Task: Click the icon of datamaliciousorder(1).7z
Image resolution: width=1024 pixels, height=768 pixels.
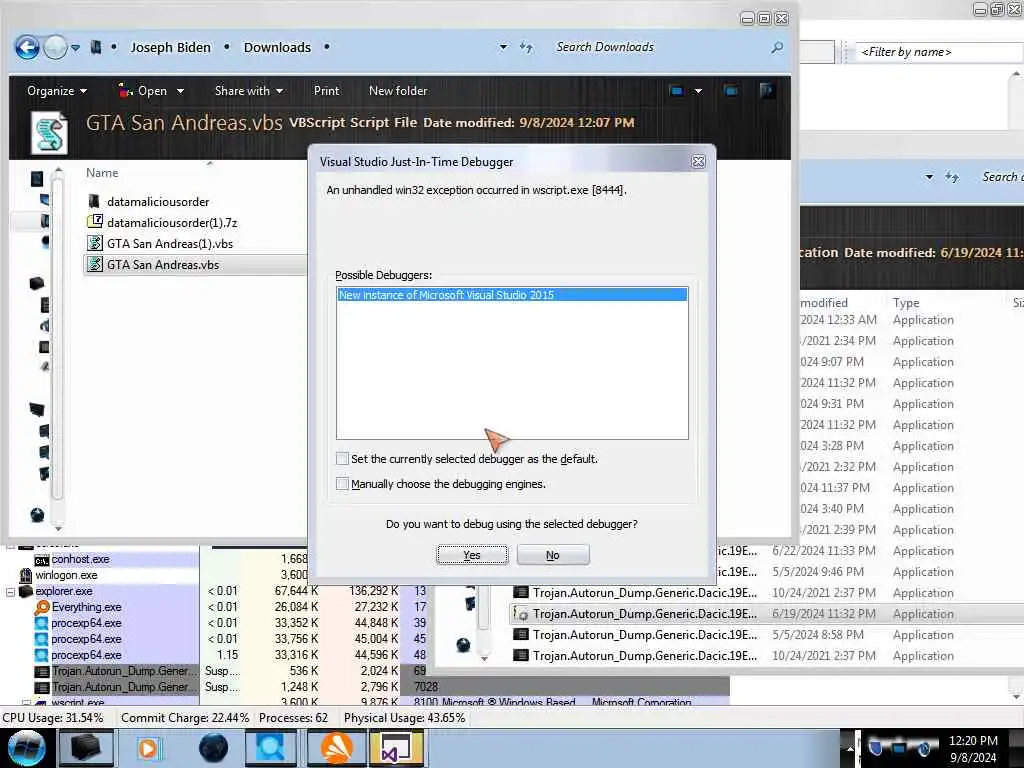Action: pos(95,221)
